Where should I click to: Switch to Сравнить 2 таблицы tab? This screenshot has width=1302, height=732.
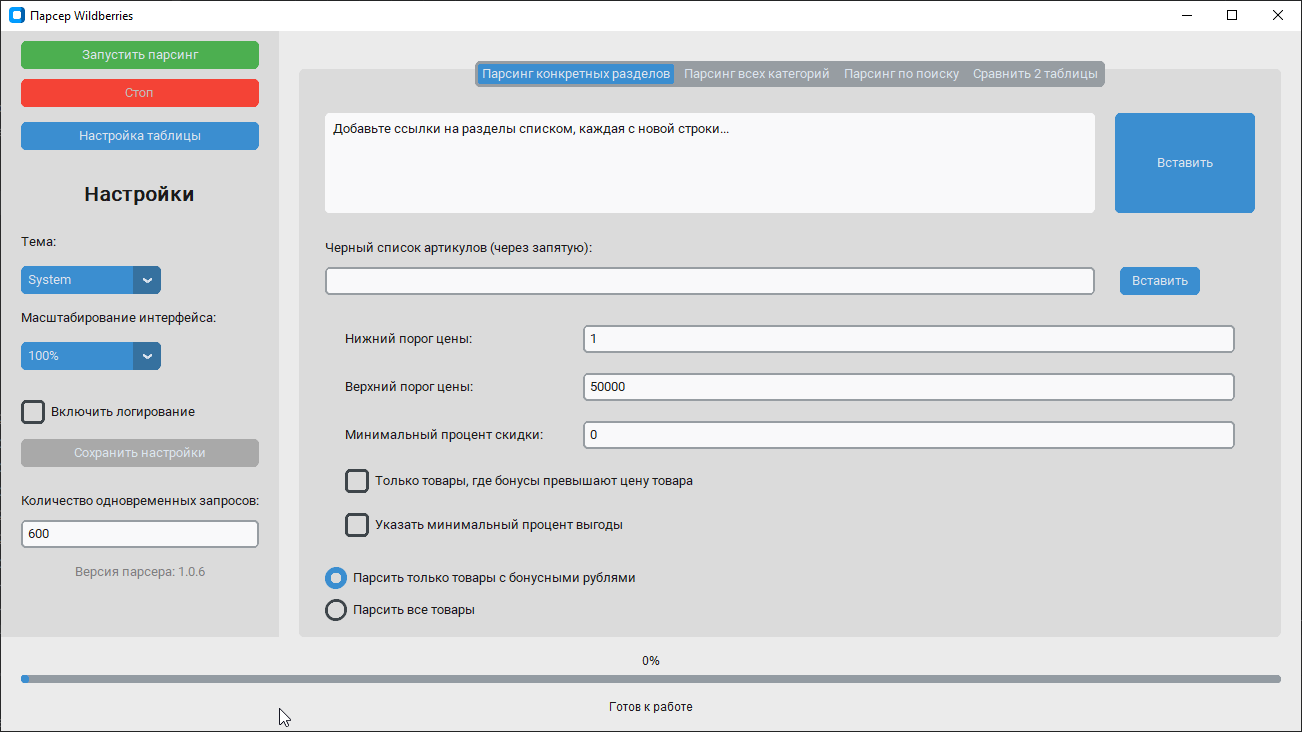click(1035, 74)
